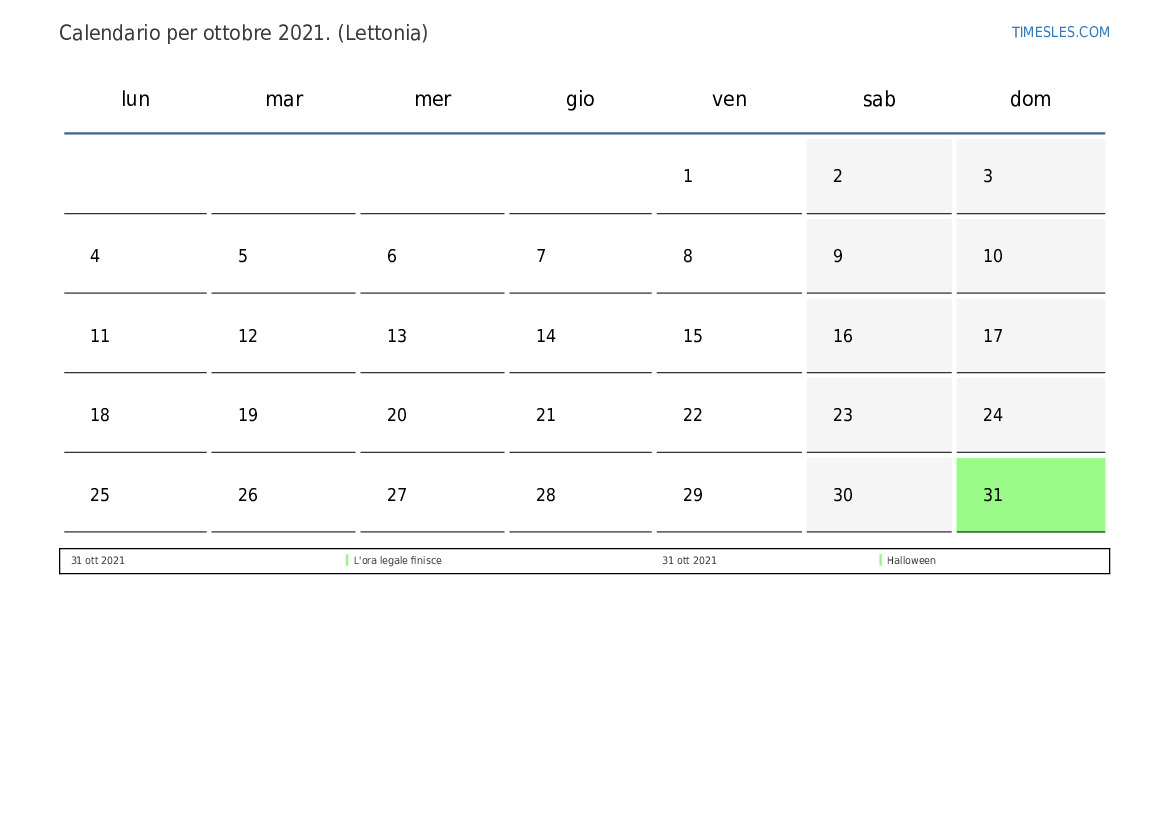This screenshot has width=1169, height=827.
Task: Select the highlighted day 31 cell
Action: (1030, 495)
